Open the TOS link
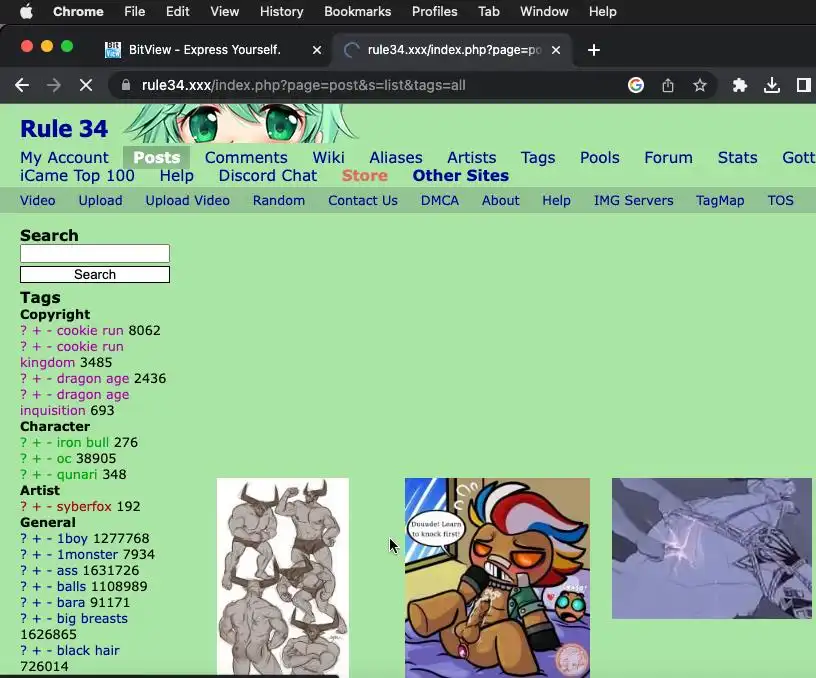 [781, 200]
